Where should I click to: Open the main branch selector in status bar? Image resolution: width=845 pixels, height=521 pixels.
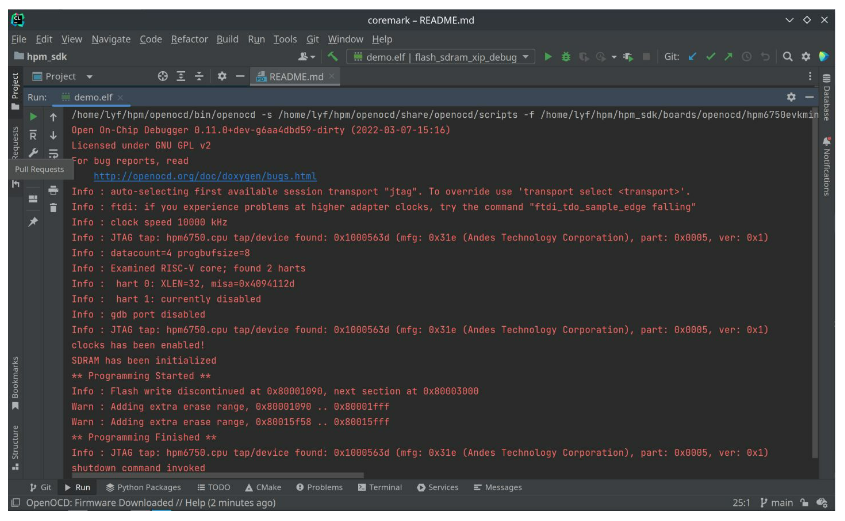point(782,503)
